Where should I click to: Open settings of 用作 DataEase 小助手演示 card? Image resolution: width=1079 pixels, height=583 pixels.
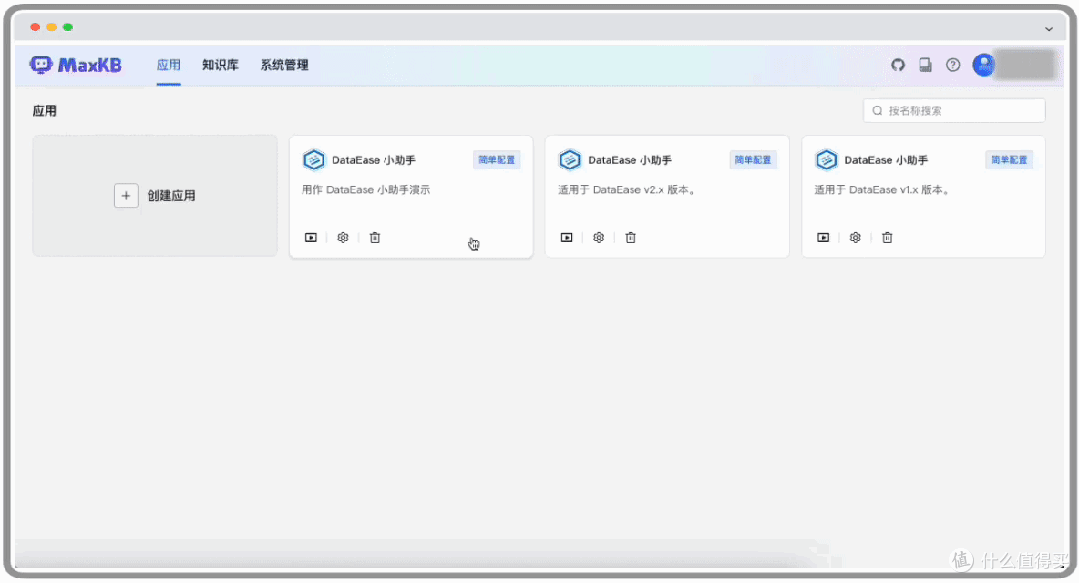343,237
